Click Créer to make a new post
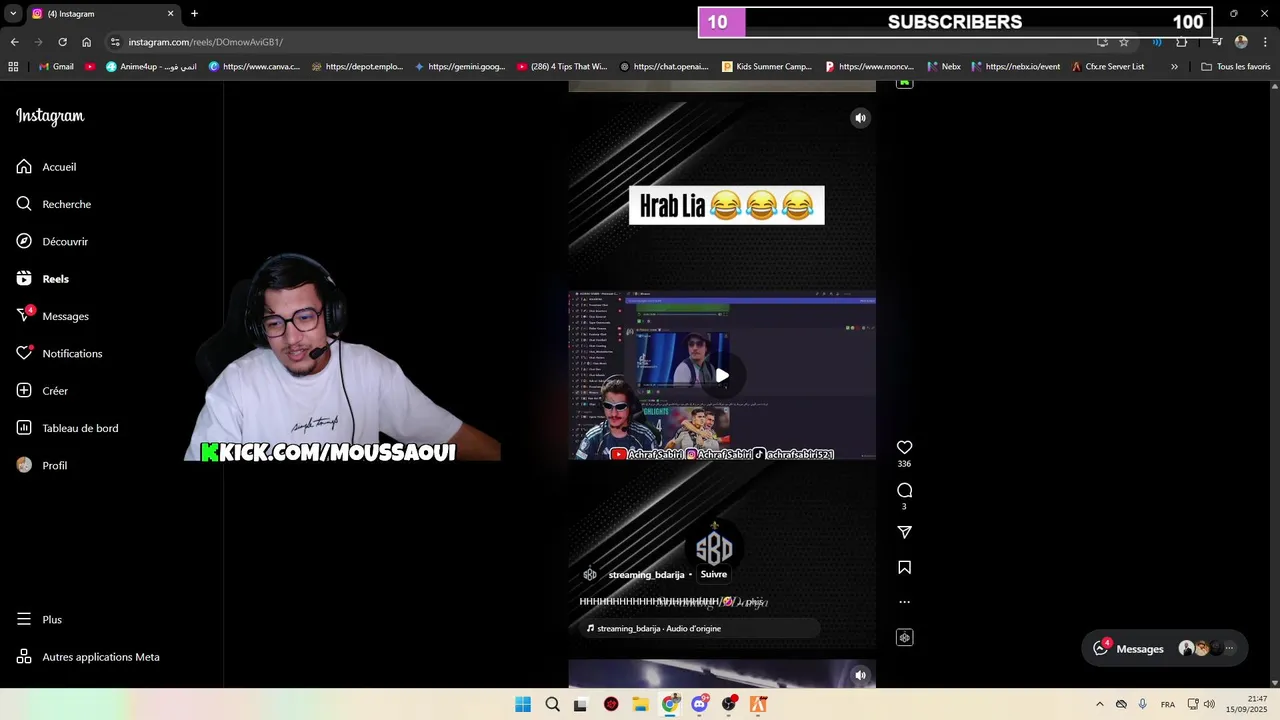 coord(42,391)
